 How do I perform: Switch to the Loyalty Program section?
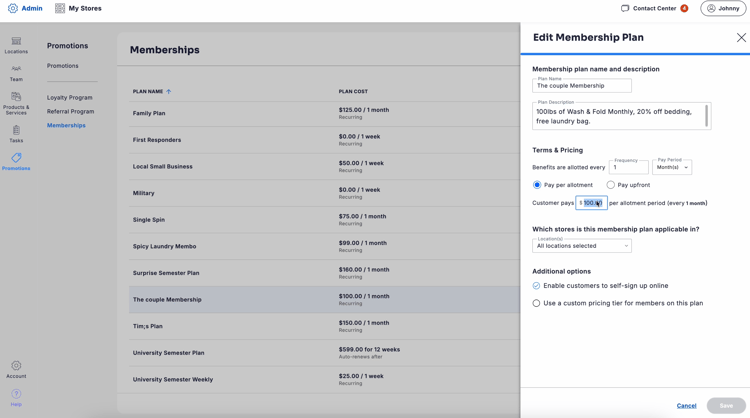coord(70,98)
